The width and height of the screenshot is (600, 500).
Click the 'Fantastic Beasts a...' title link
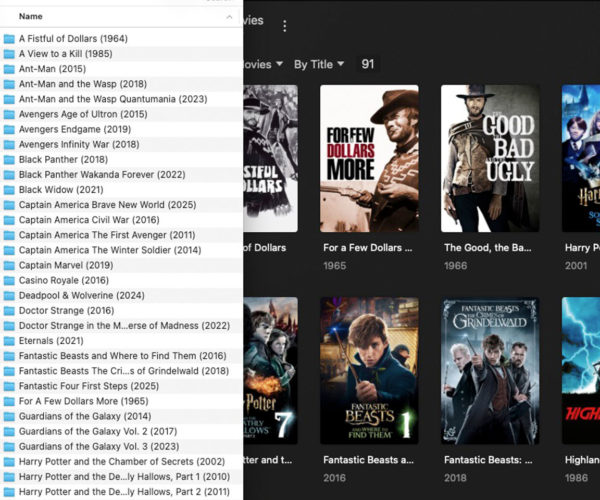368,460
